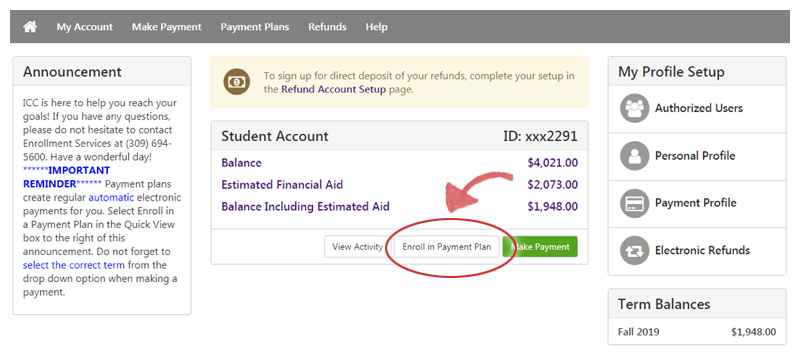Select the Personal Profile person icon
Screen dimensions: 800x360
634,156
